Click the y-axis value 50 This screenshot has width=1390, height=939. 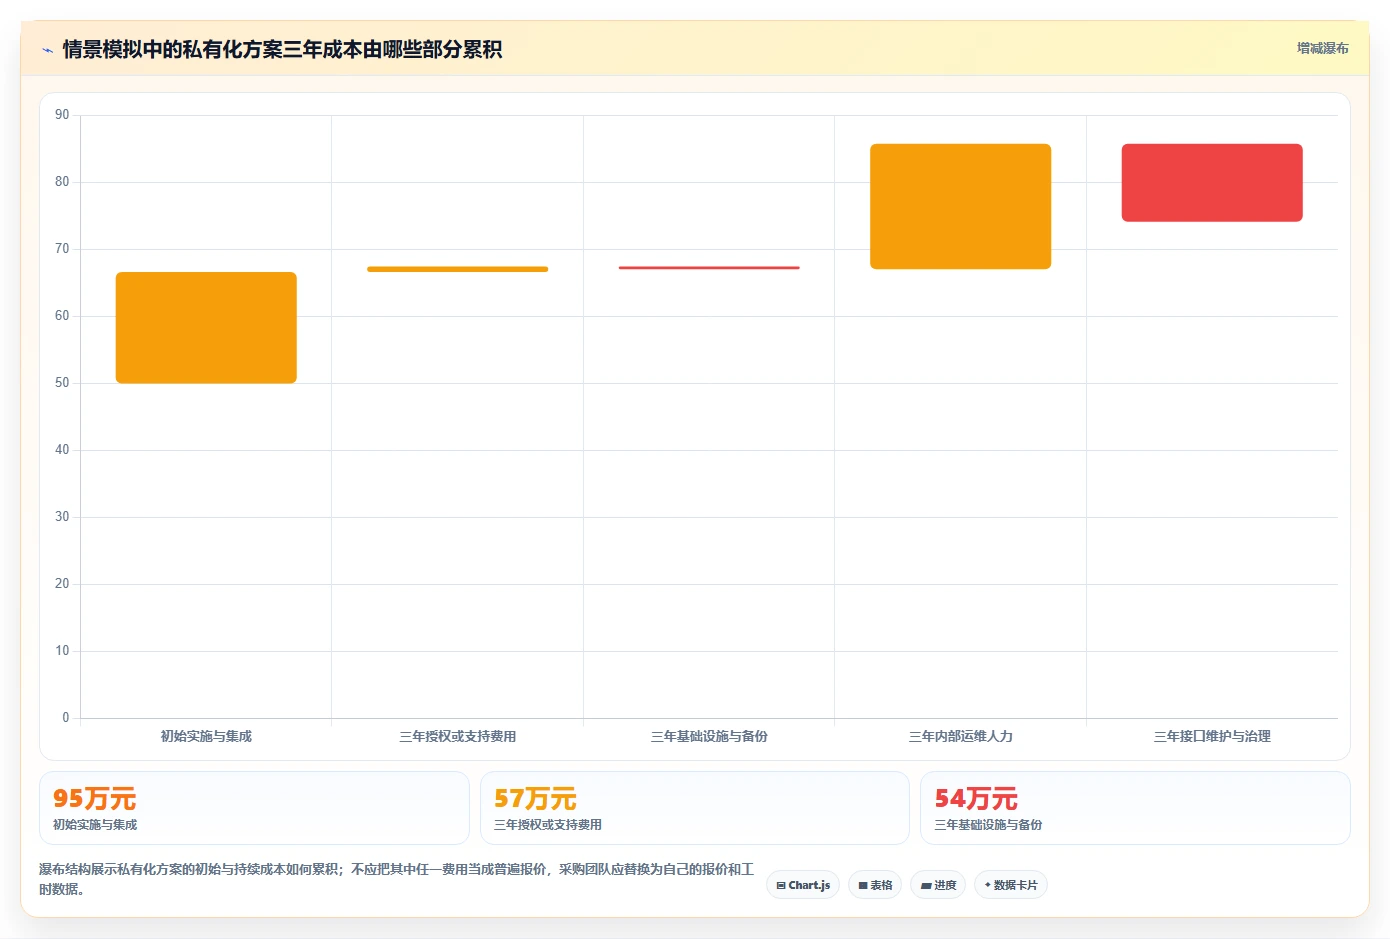coord(62,383)
